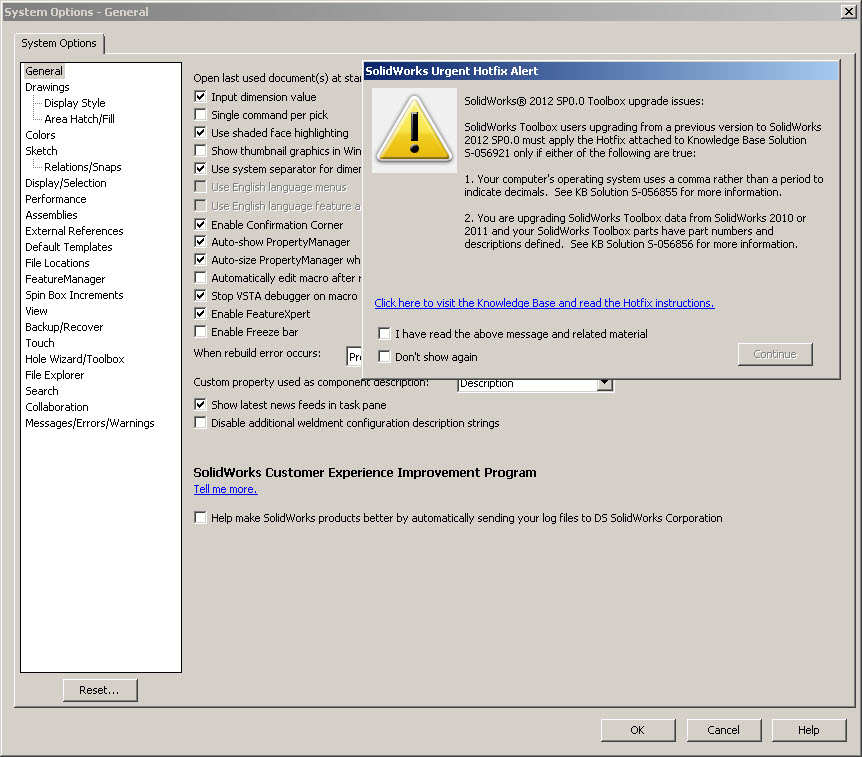Screen dimensions: 862x757
Task: Toggle 'Use shaded face highlighting'
Action: pos(199,132)
